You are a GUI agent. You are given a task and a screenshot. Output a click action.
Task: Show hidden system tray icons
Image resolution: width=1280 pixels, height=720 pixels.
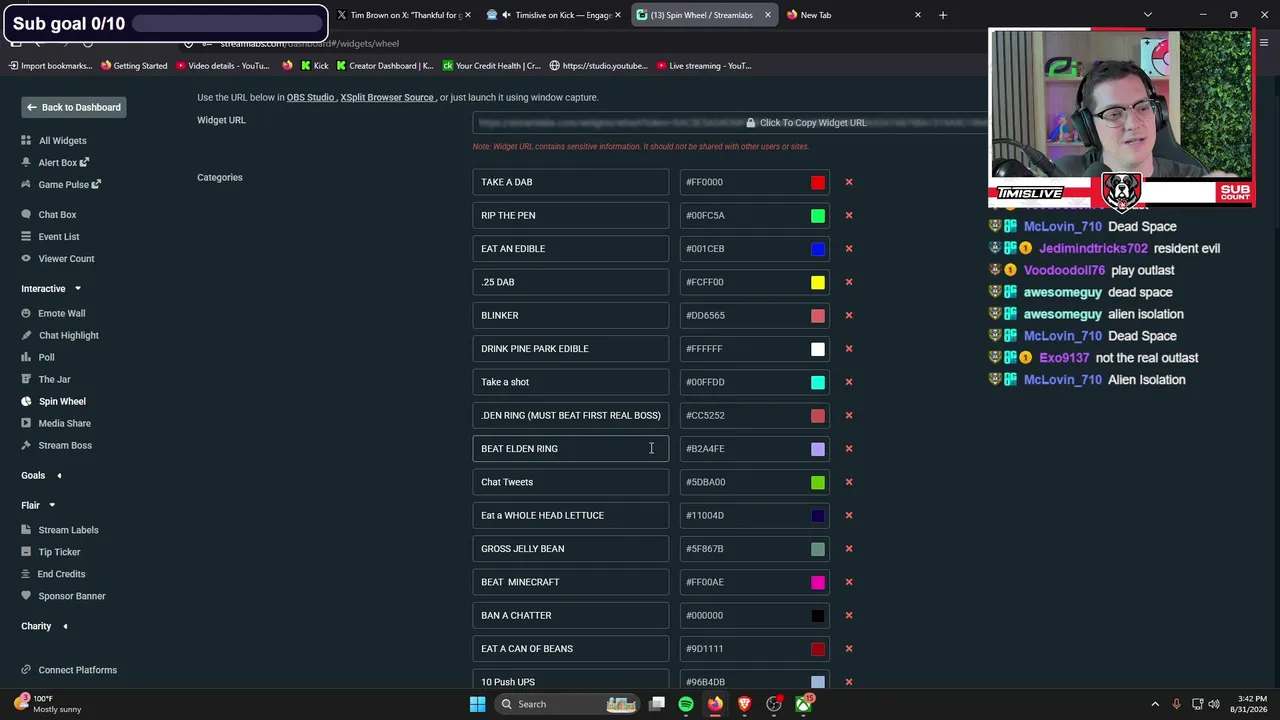pyautogui.click(x=1155, y=704)
